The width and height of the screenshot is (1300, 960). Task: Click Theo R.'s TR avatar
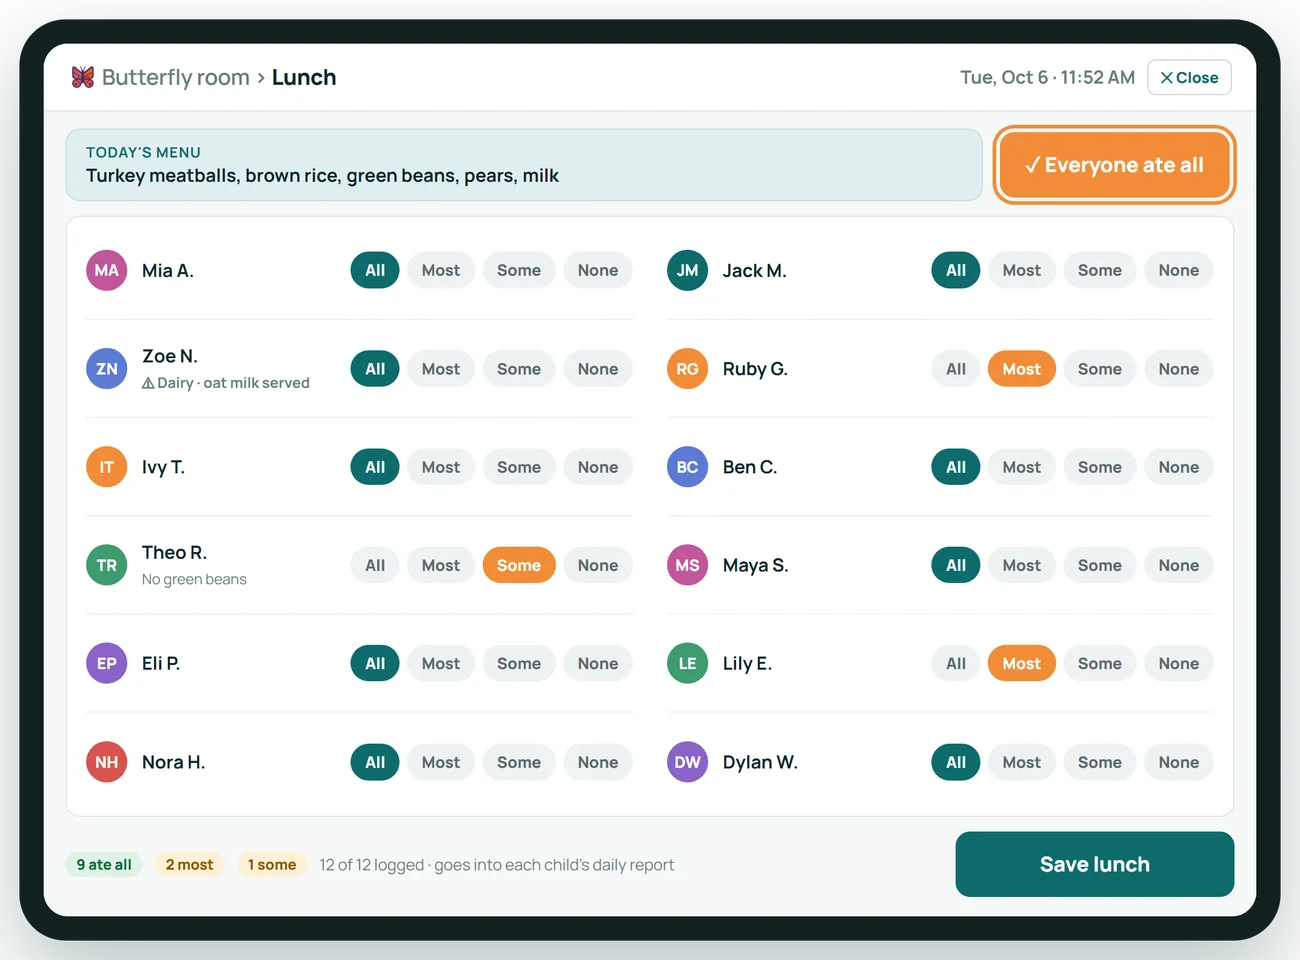(107, 565)
